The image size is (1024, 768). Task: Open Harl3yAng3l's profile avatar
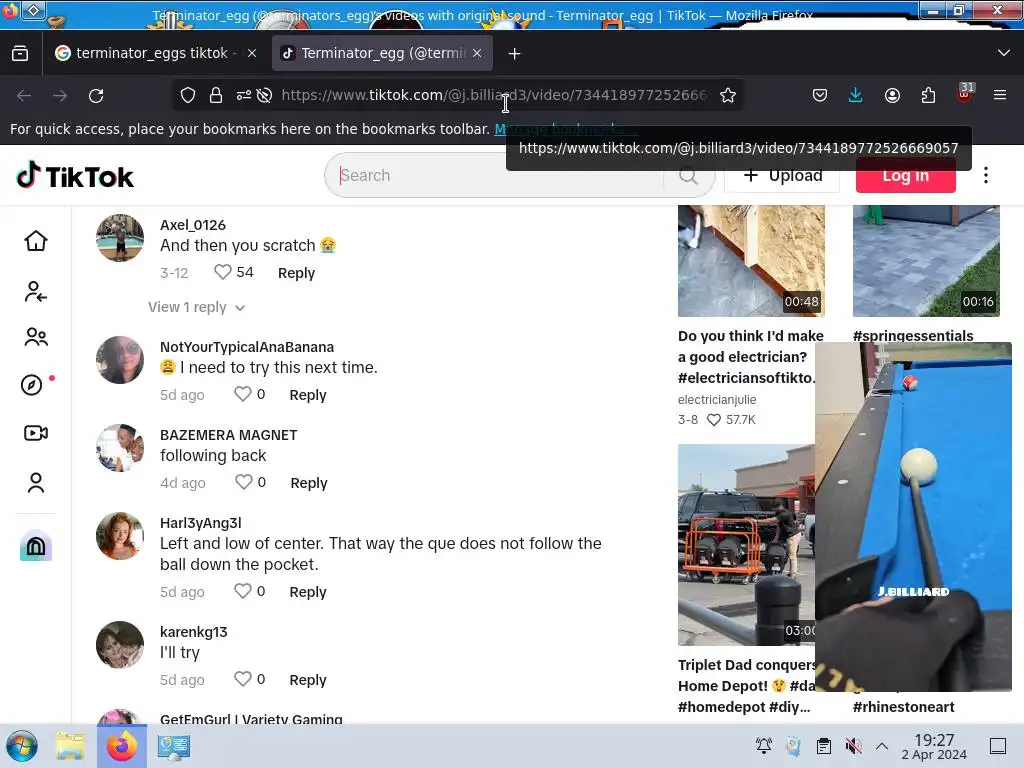tap(120, 536)
